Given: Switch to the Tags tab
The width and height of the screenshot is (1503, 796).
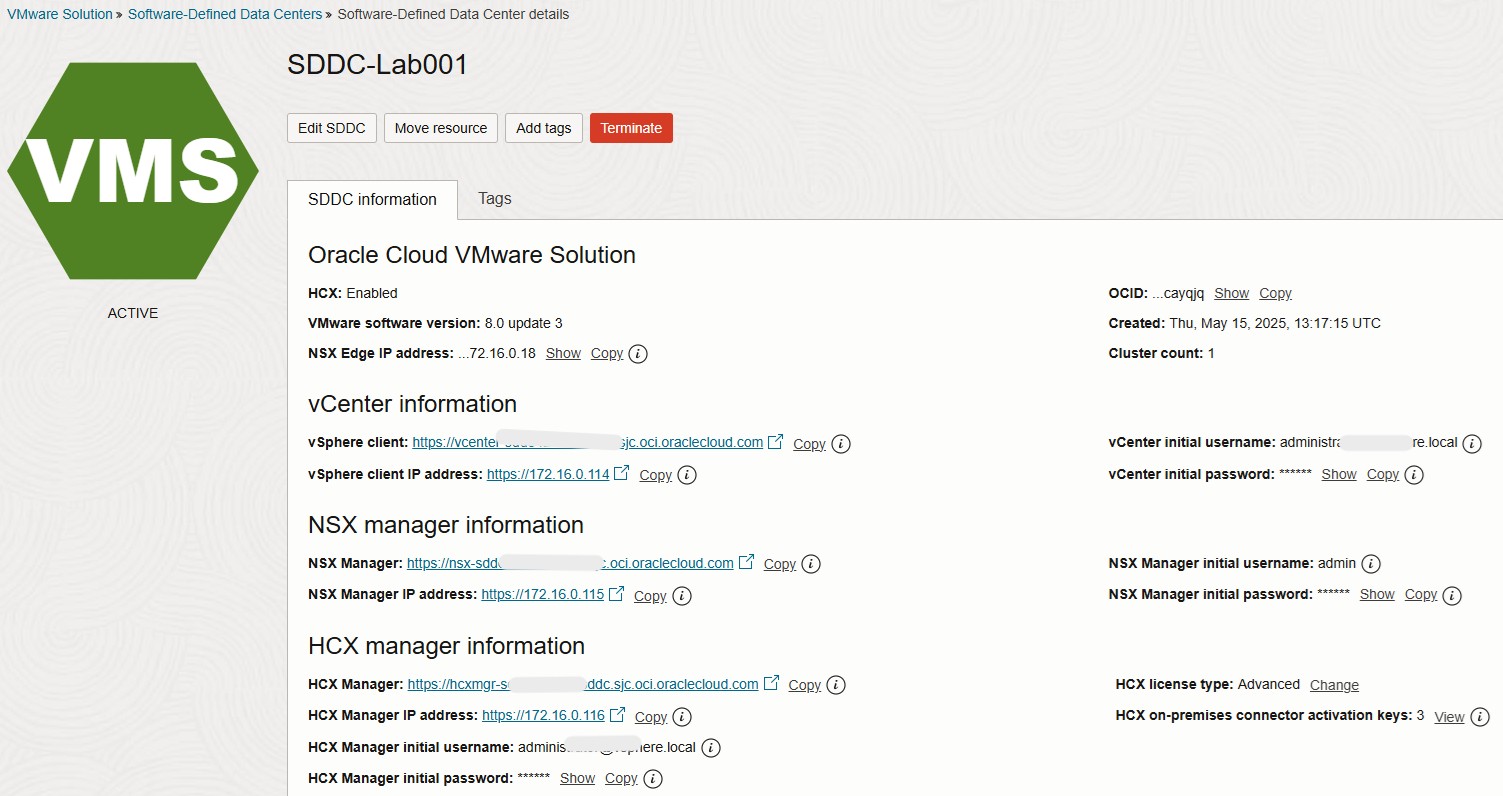Looking at the screenshot, I should click(495, 198).
